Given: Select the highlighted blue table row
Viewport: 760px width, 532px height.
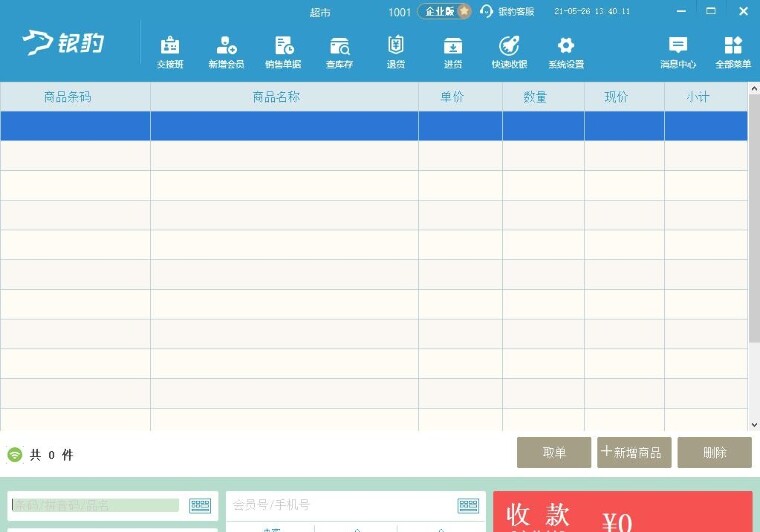Looking at the screenshot, I should [374, 126].
